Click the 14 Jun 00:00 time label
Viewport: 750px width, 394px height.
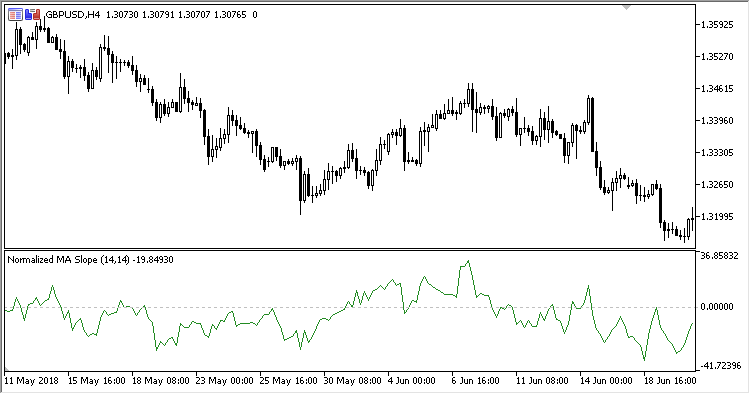[607, 381]
